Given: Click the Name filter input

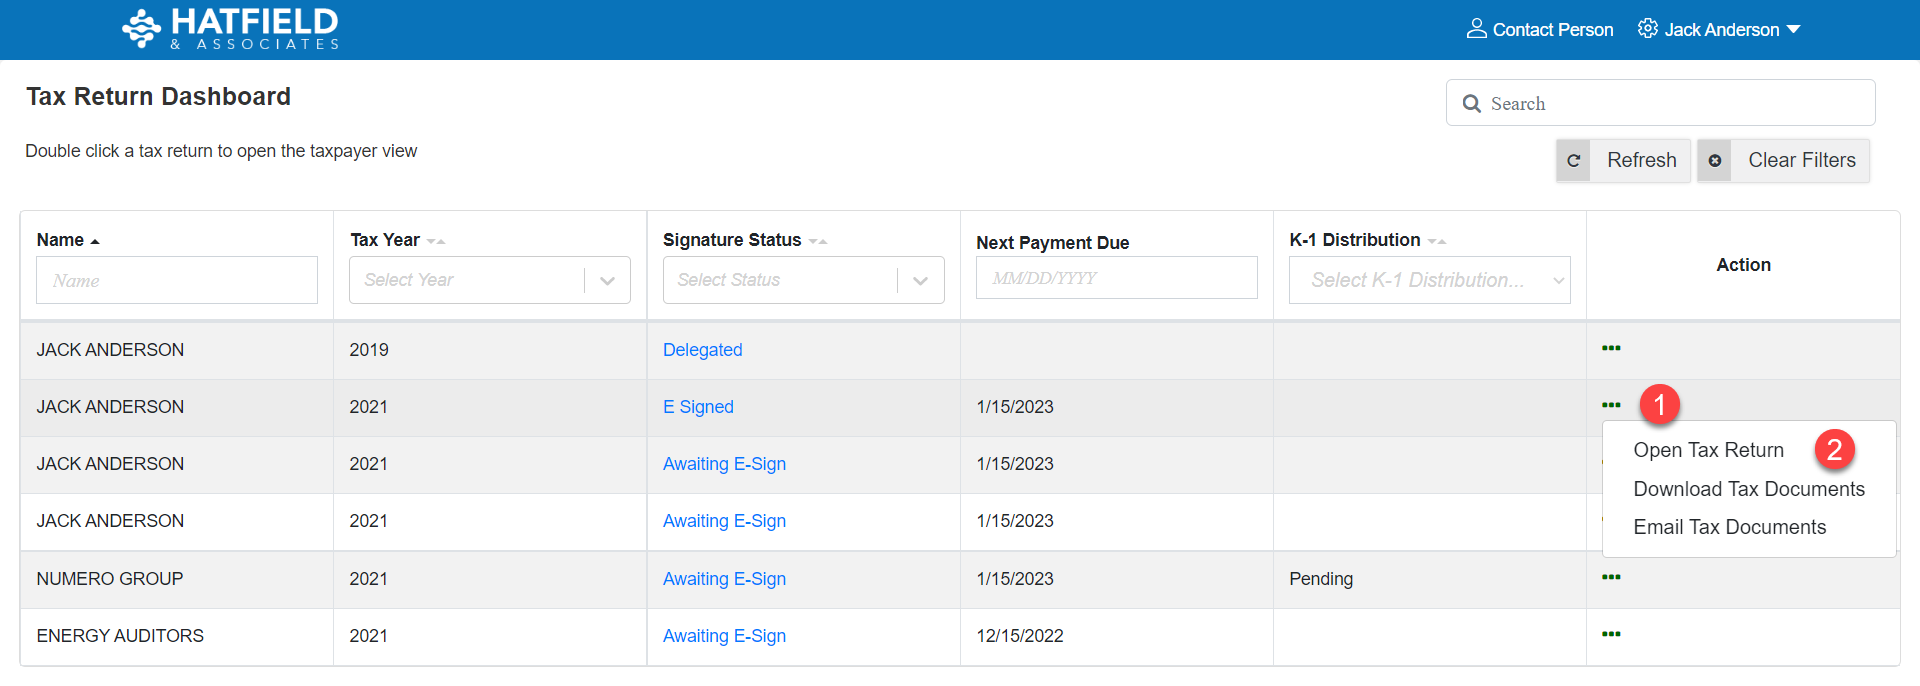Looking at the screenshot, I should pyautogui.click(x=177, y=280).
